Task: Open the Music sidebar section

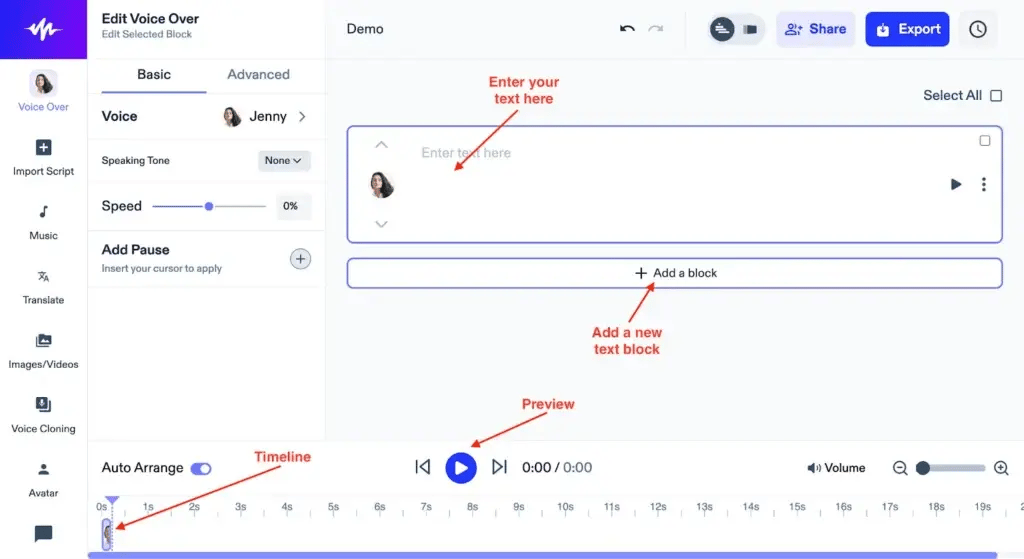Action: [43, 221]
